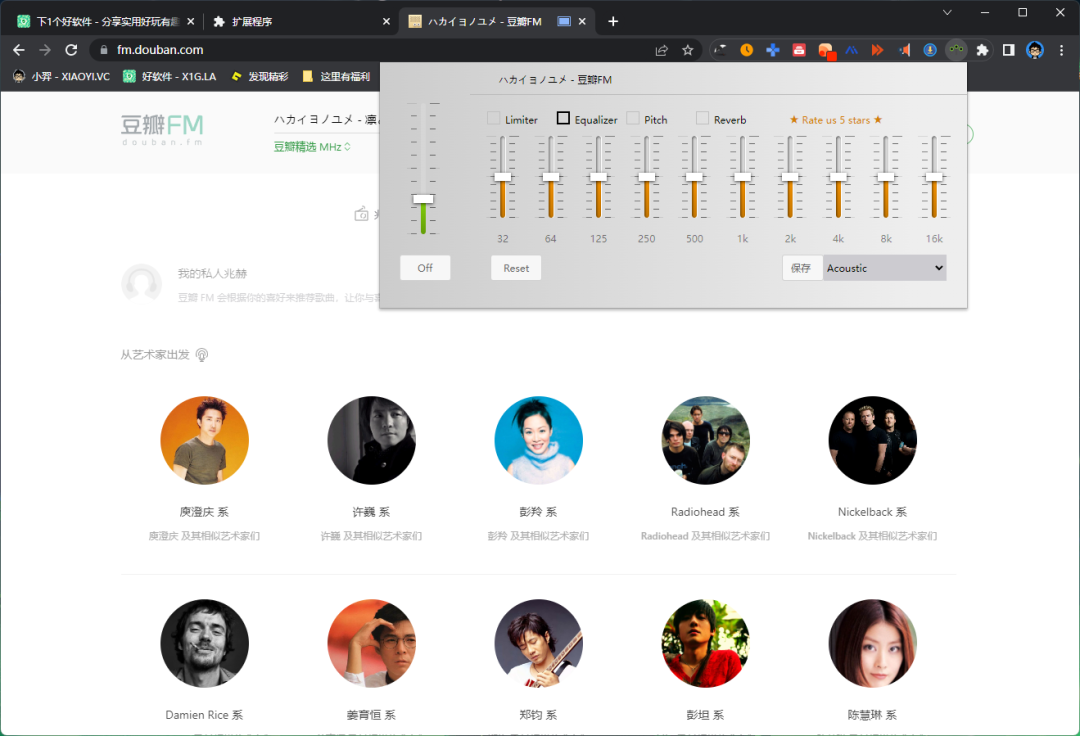Open the Radiohead 系 station link
This screenshot has width=1080, height=736.
pyautogui.click(x=705, y=512)
